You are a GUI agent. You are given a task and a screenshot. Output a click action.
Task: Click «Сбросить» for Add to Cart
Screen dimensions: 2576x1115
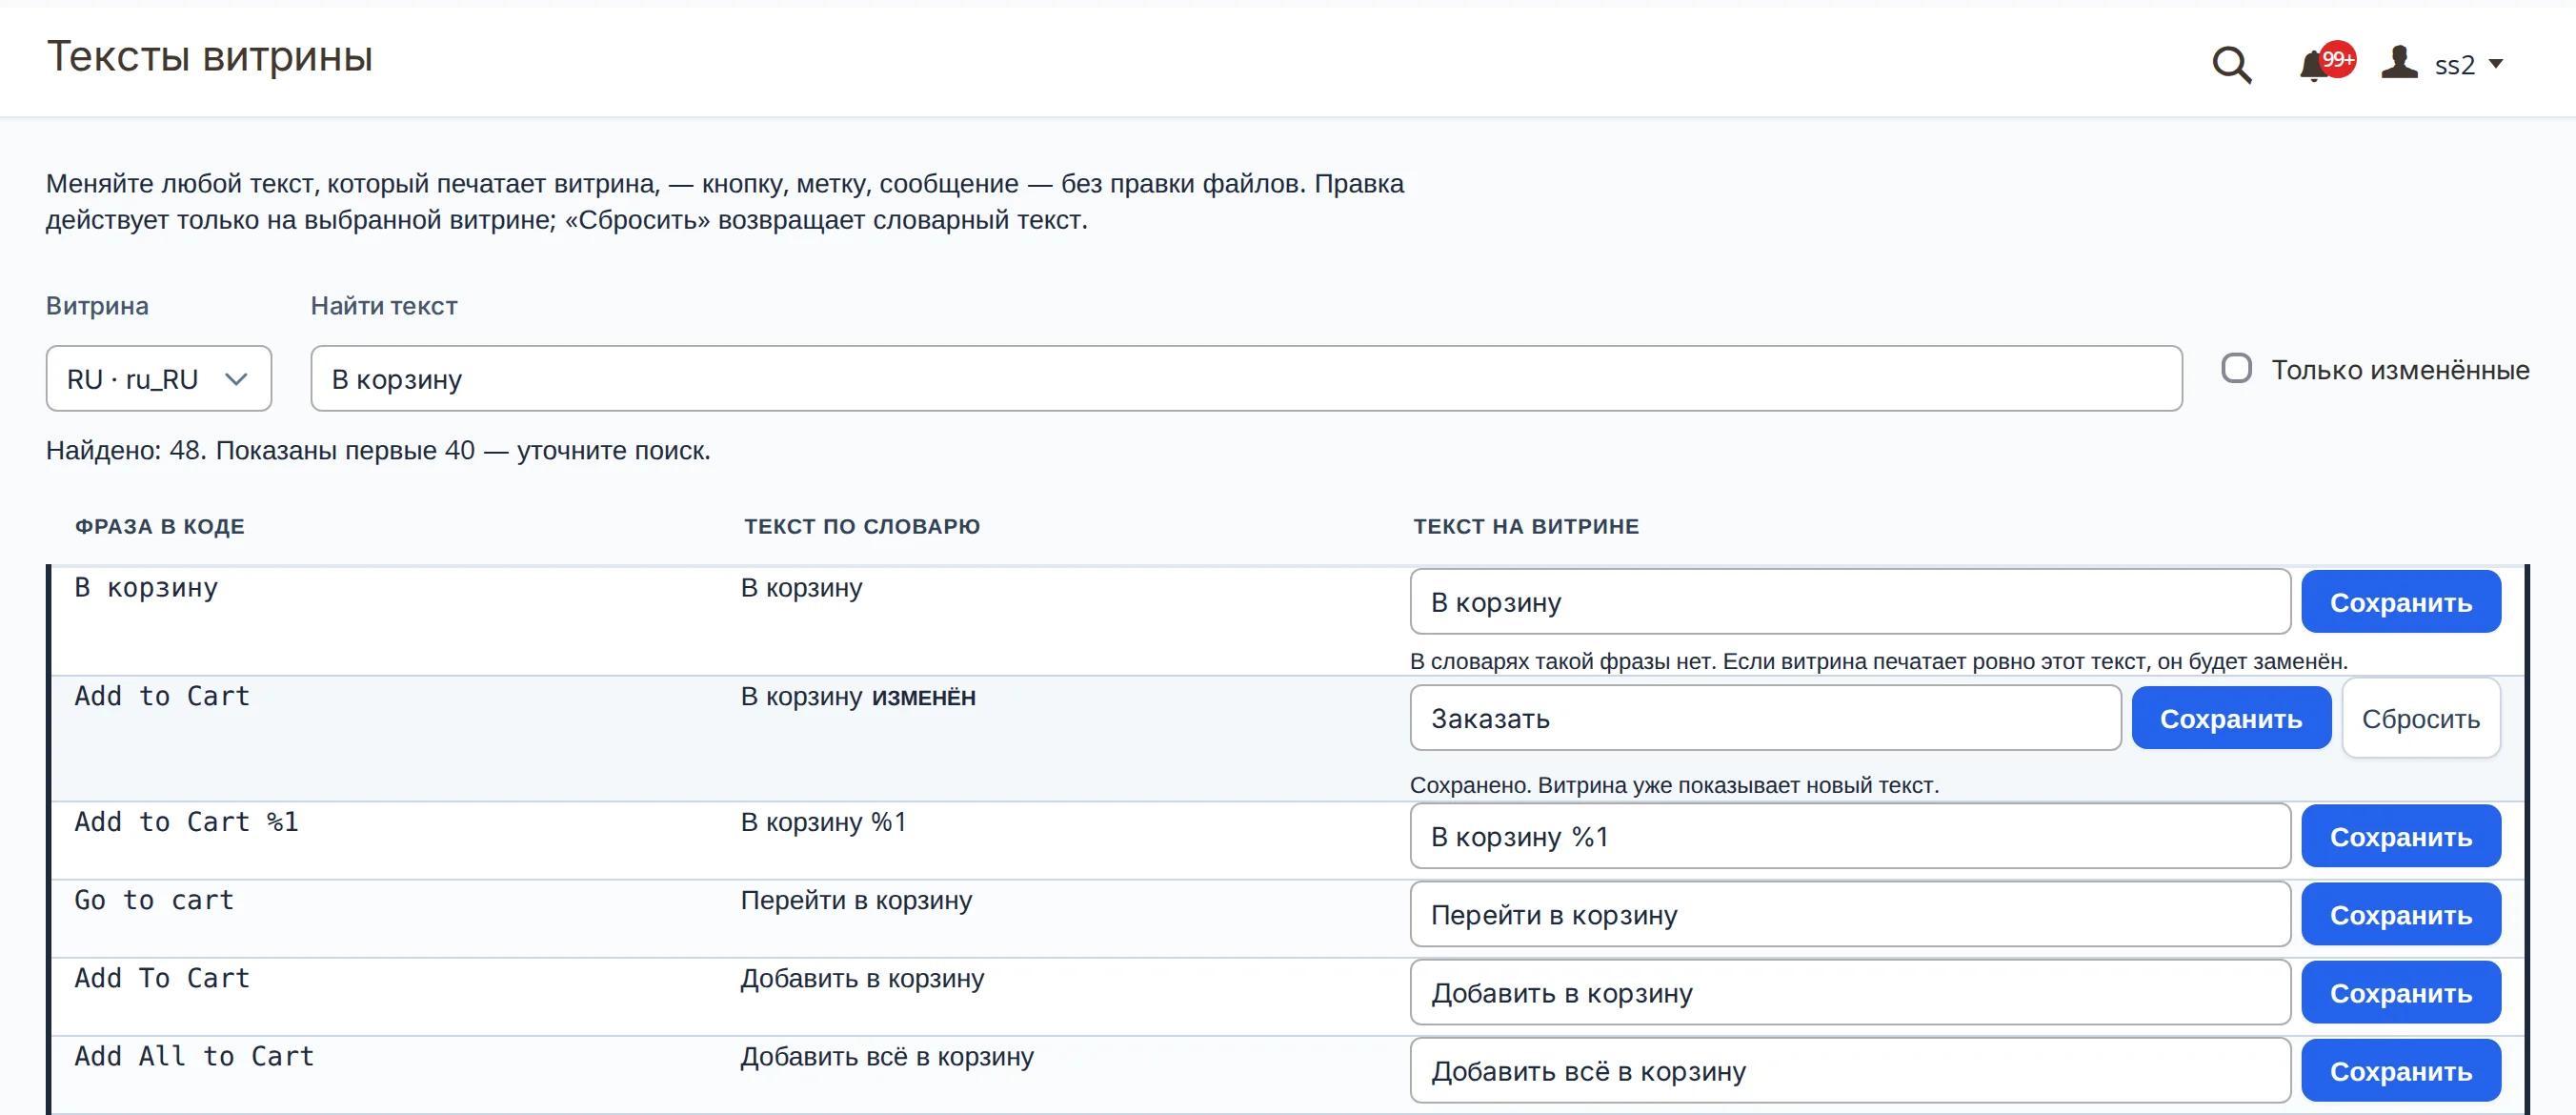click(x=2420, y=718)
